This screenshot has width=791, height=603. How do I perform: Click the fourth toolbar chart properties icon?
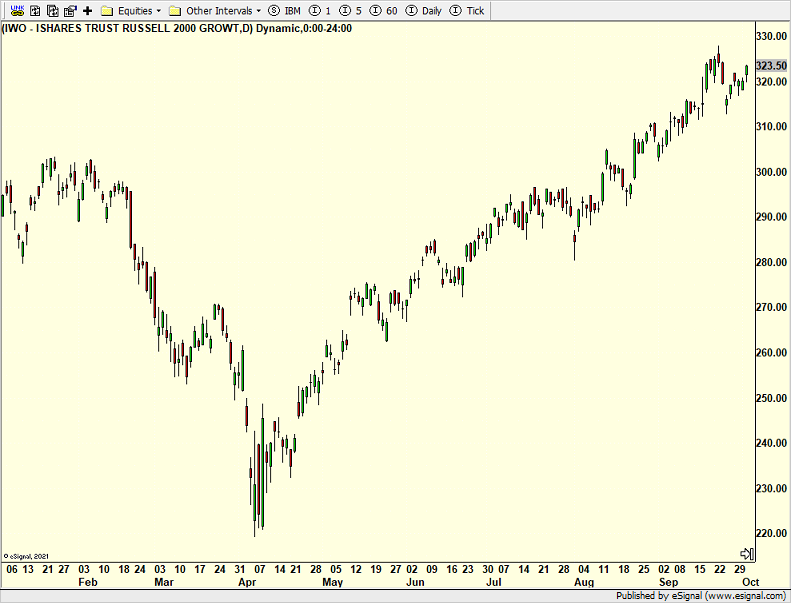(69, 10)
